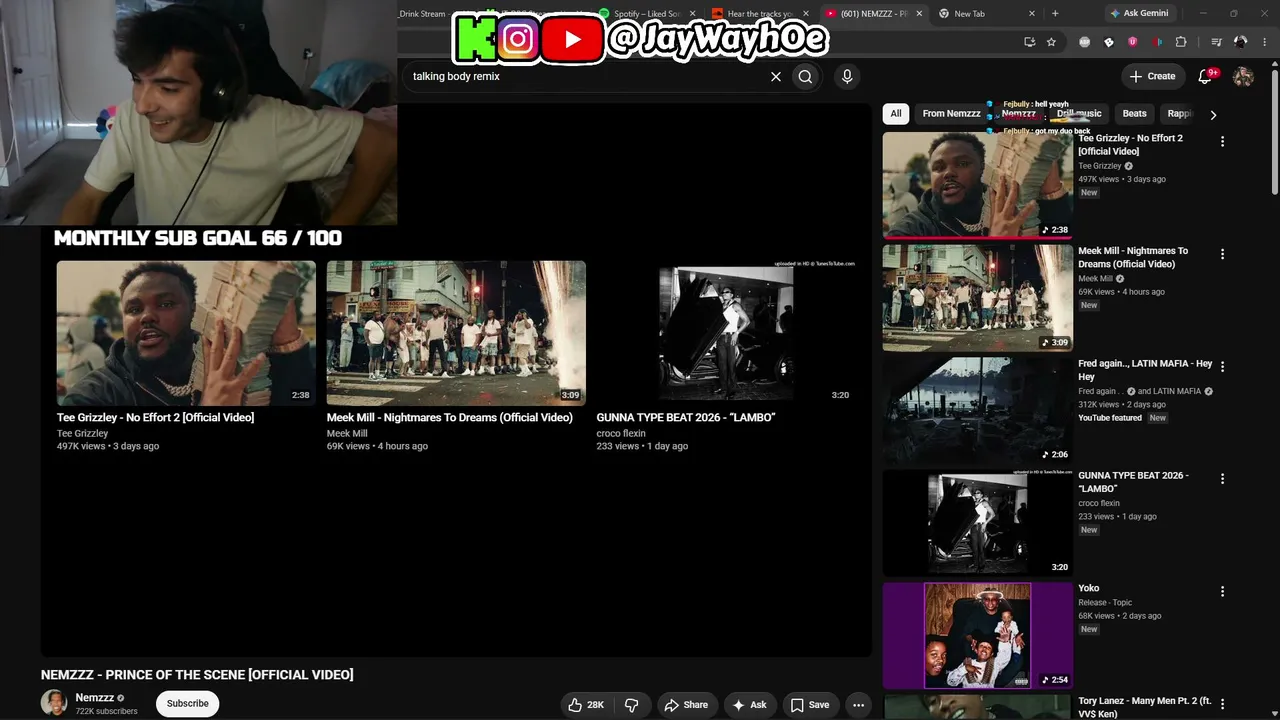Open the YouTube account avatar menu
The image size is (1280, 720).
point(1244,76)
